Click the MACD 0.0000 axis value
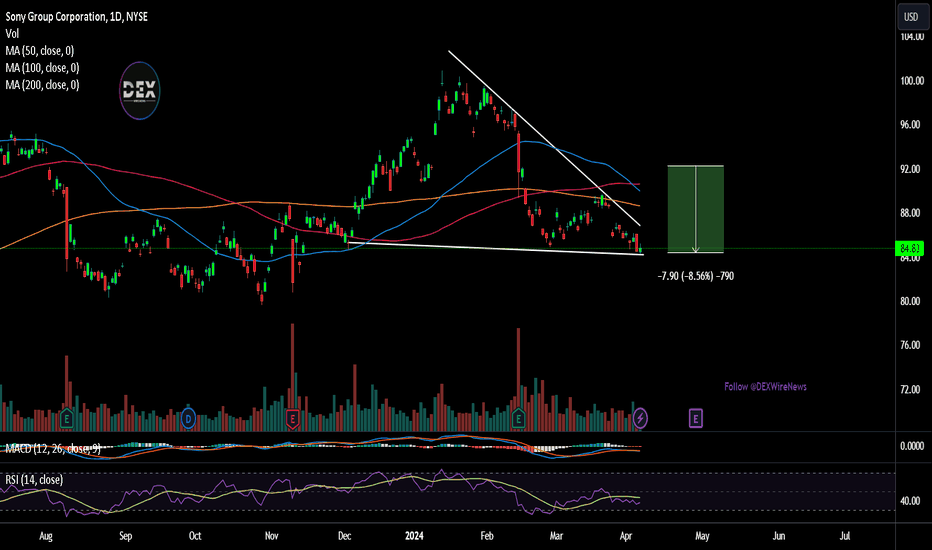Viewport: 932px width, 550px height. 912,446
